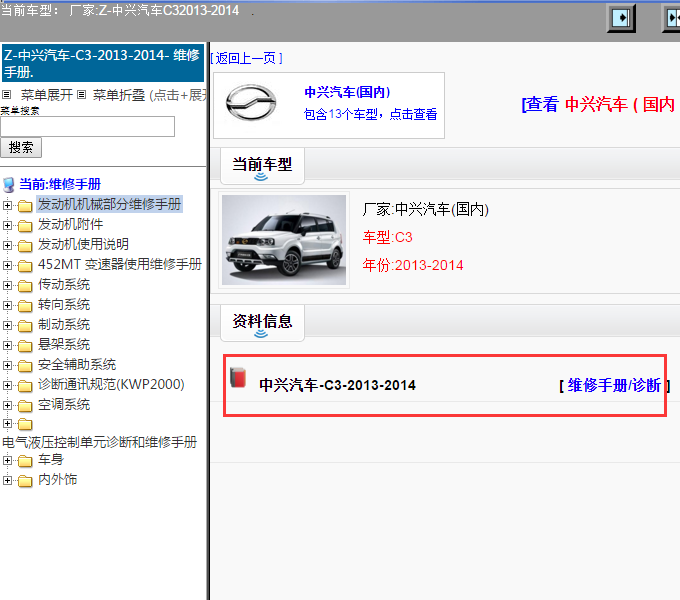Expand the 安全辅助系统 tree node
This screenshot has width=680, height=600.
pos(7,365)
